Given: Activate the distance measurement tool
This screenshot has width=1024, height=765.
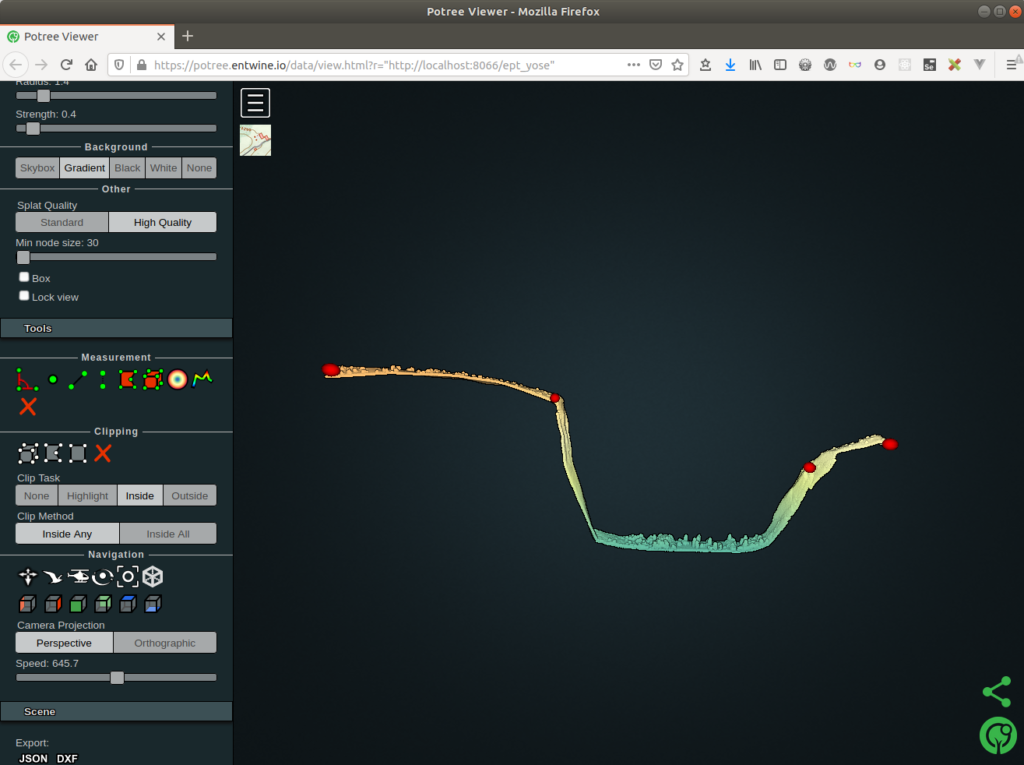Looking at the screenshot, I should tap(77, 379).
